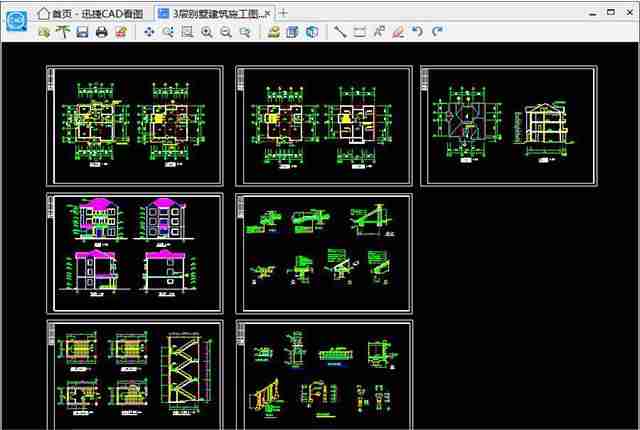The width and height of the screenshot is (640, 430).
Task: Click the roof plan and section sheet
Action: [x=509, y=126]
